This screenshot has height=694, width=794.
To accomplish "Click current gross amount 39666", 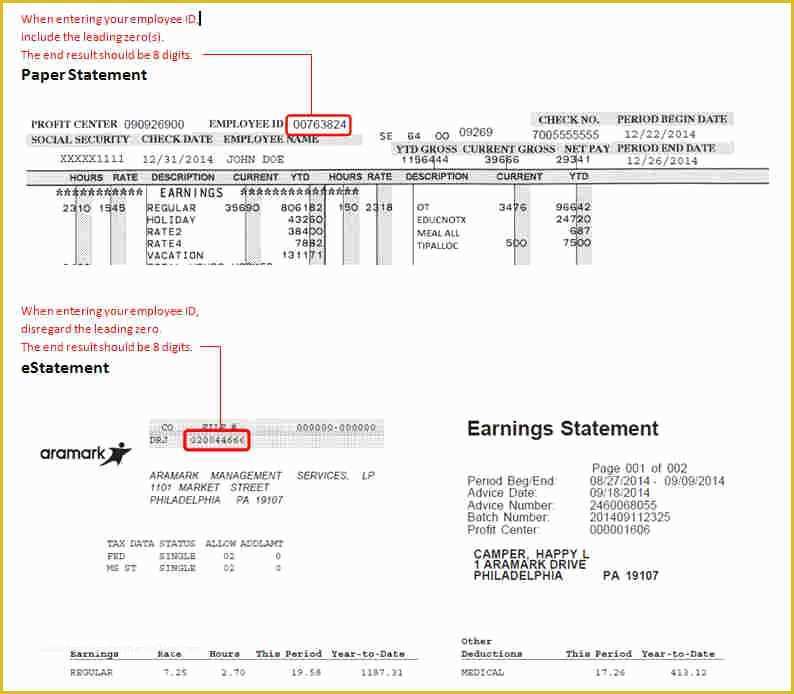I will point(501,160).
